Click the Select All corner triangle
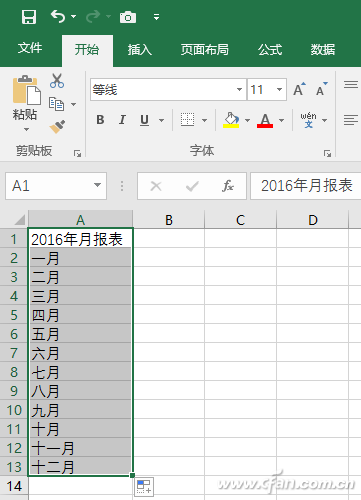Viewport: 361px width, 500px height. click(19, 220)
